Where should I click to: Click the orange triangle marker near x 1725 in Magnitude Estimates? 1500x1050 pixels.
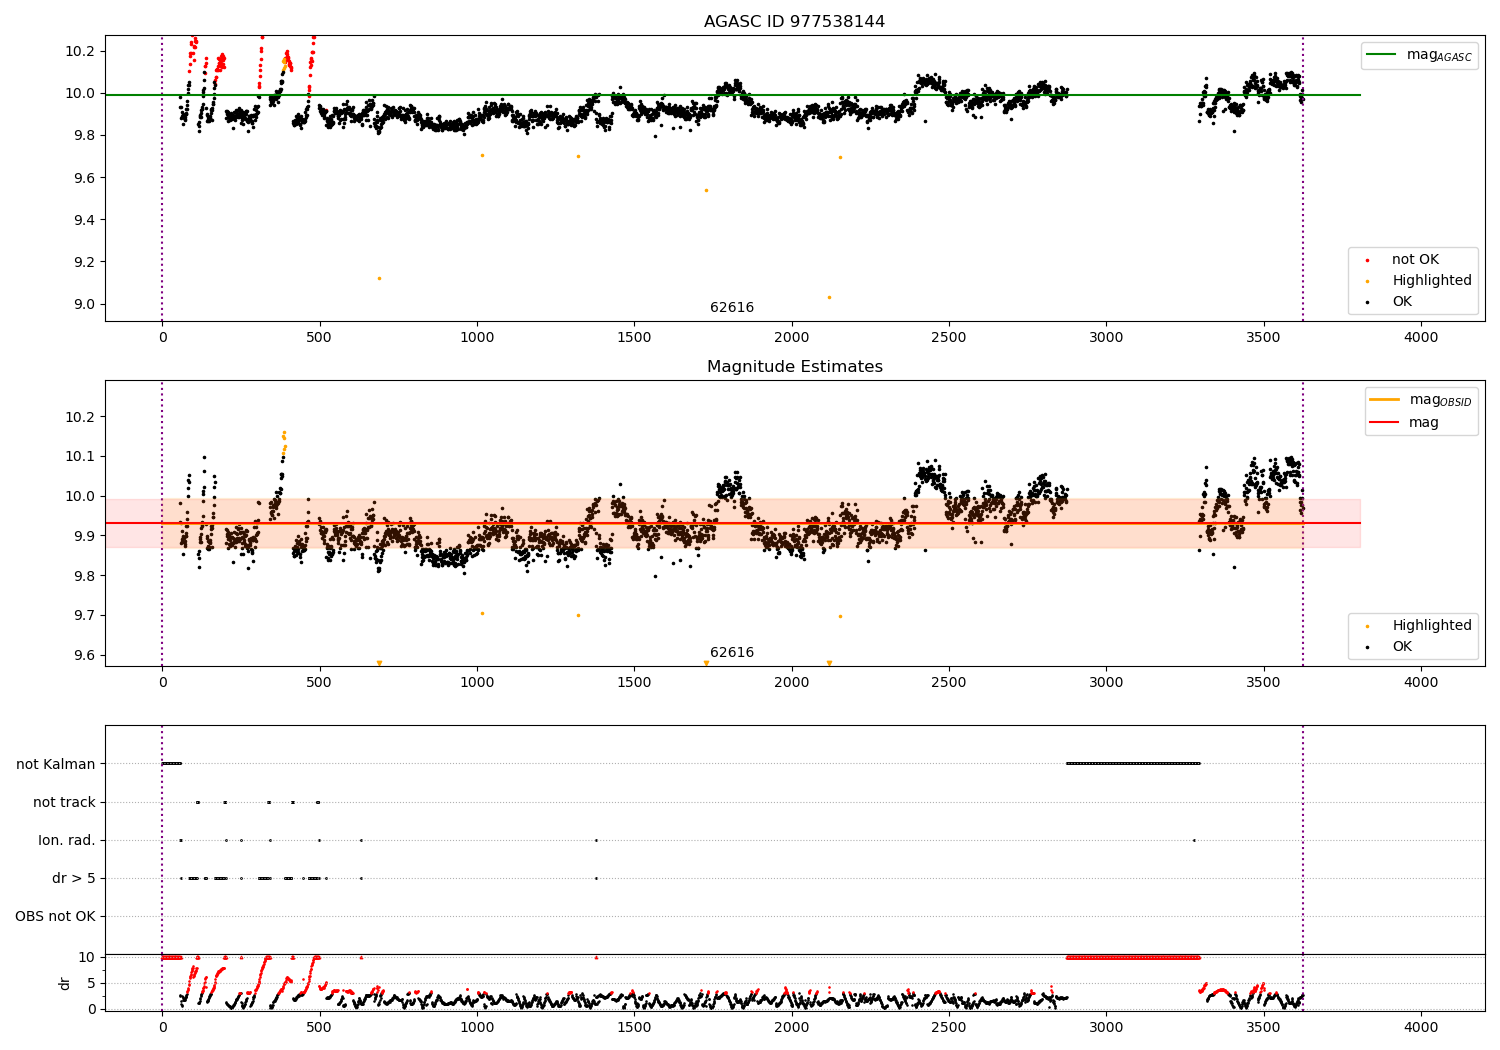tap(706, 663)
